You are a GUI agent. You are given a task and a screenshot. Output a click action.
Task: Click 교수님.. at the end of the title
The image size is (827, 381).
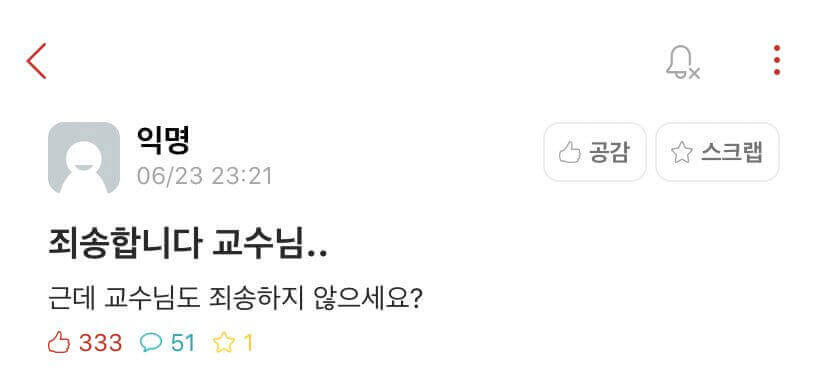[x=270, y=244]
